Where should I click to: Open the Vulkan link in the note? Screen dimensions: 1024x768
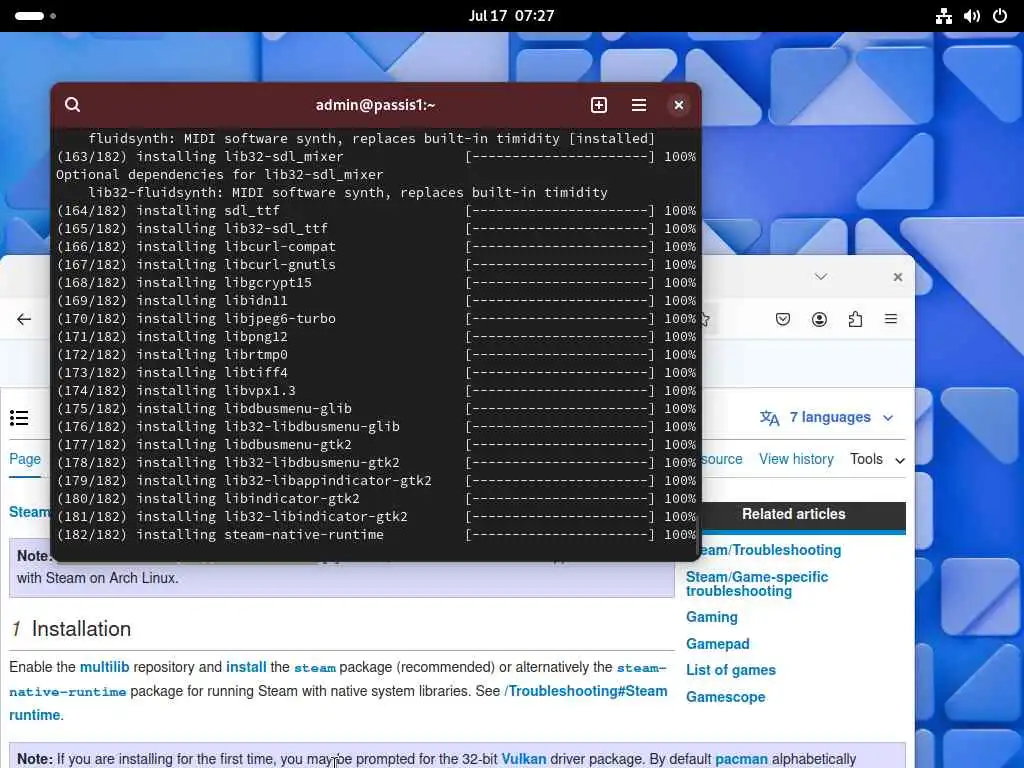tap(524, 759)
